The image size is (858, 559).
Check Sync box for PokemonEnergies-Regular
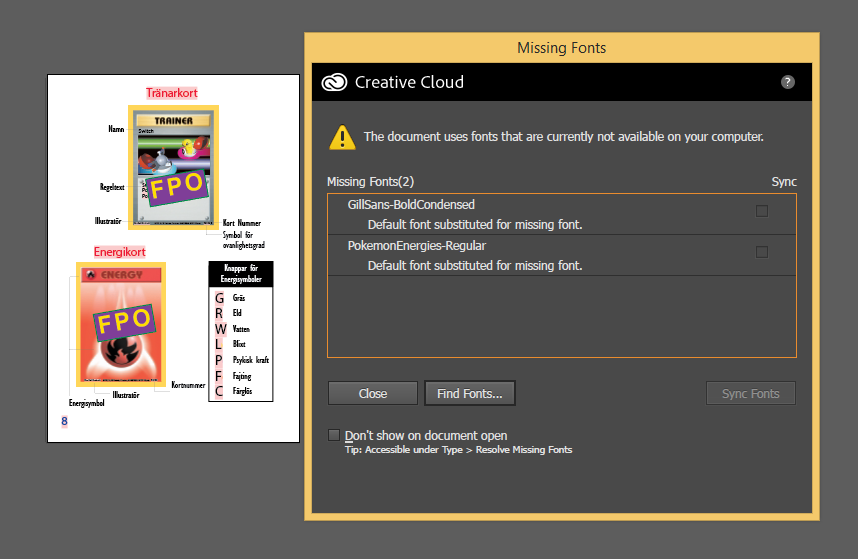[762, 252]
